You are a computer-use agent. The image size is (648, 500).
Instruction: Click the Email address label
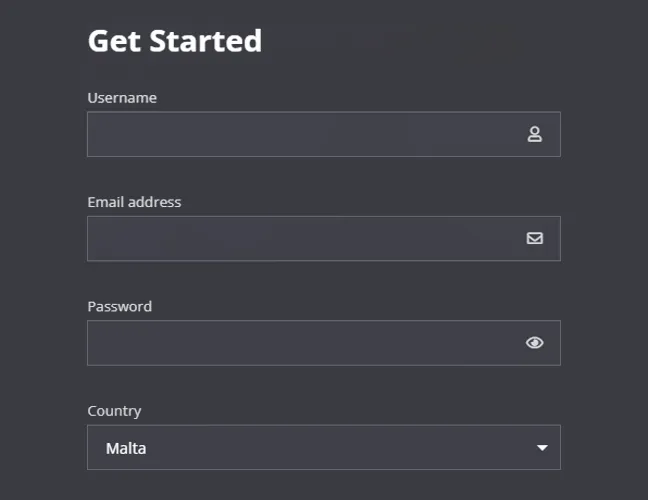(x=134, y=202)
